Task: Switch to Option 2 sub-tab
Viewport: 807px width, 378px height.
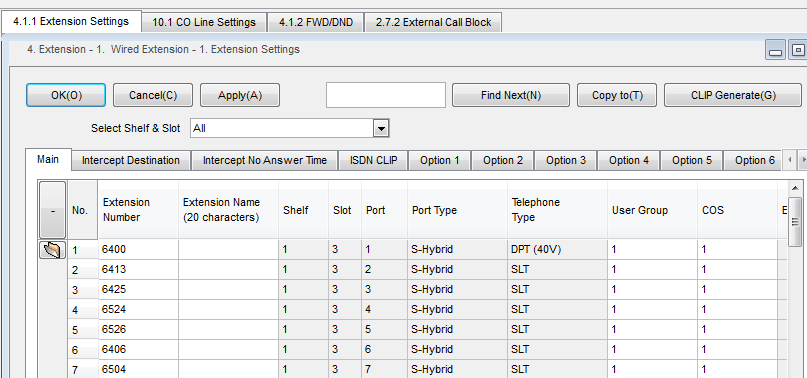Action: pos(503,160)
